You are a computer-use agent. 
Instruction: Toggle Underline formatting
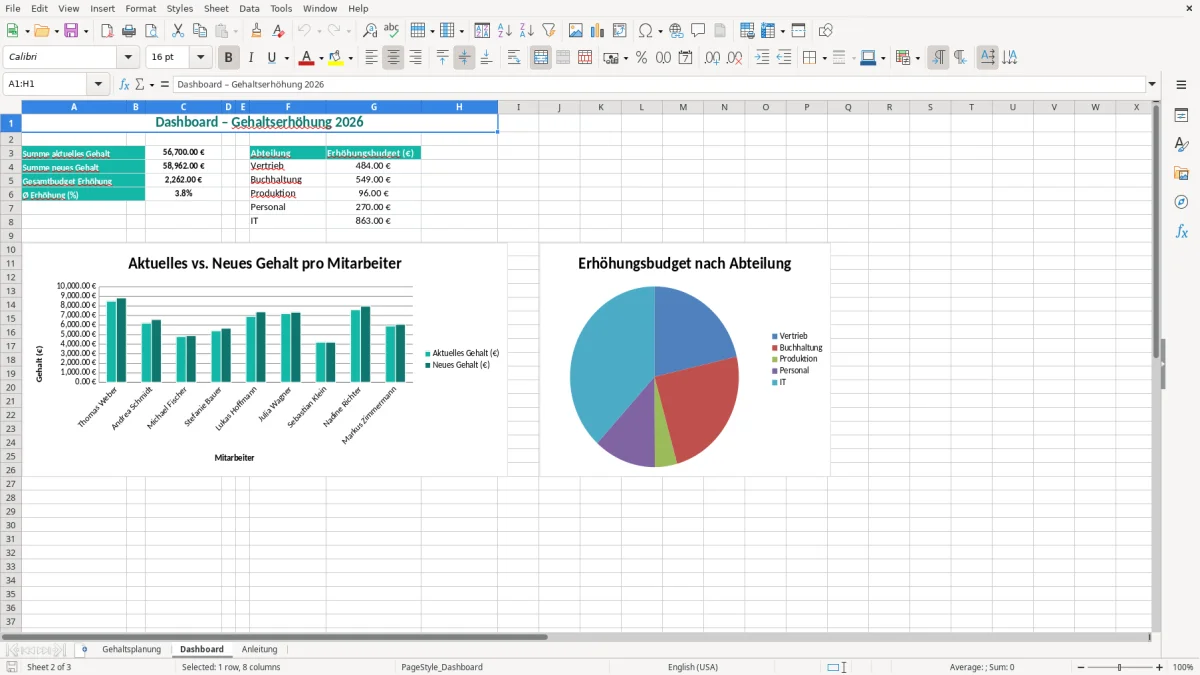pos(272,58)
